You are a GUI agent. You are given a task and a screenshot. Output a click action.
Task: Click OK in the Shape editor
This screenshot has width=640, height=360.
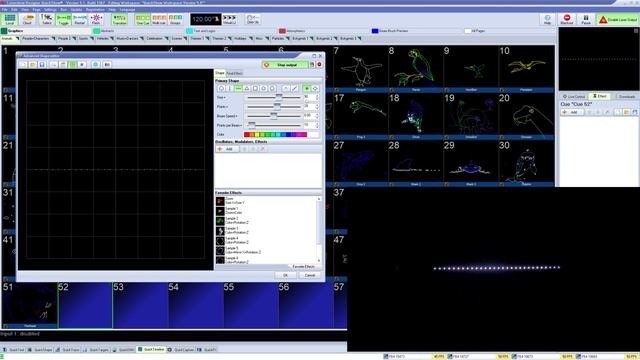tap(285, 275)
